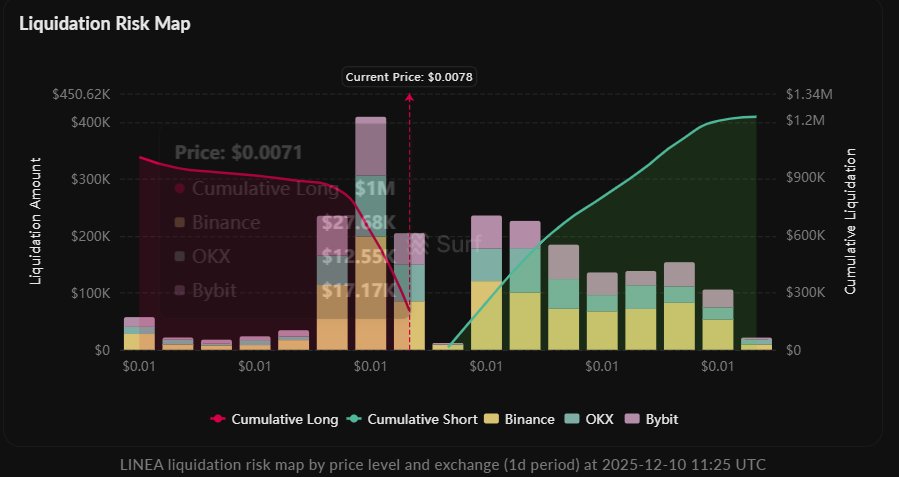The image size is (899, 477).
Task: Click the Cumulative Liquidation axis title
Action: pyautogui.click(x=851, y=221)
